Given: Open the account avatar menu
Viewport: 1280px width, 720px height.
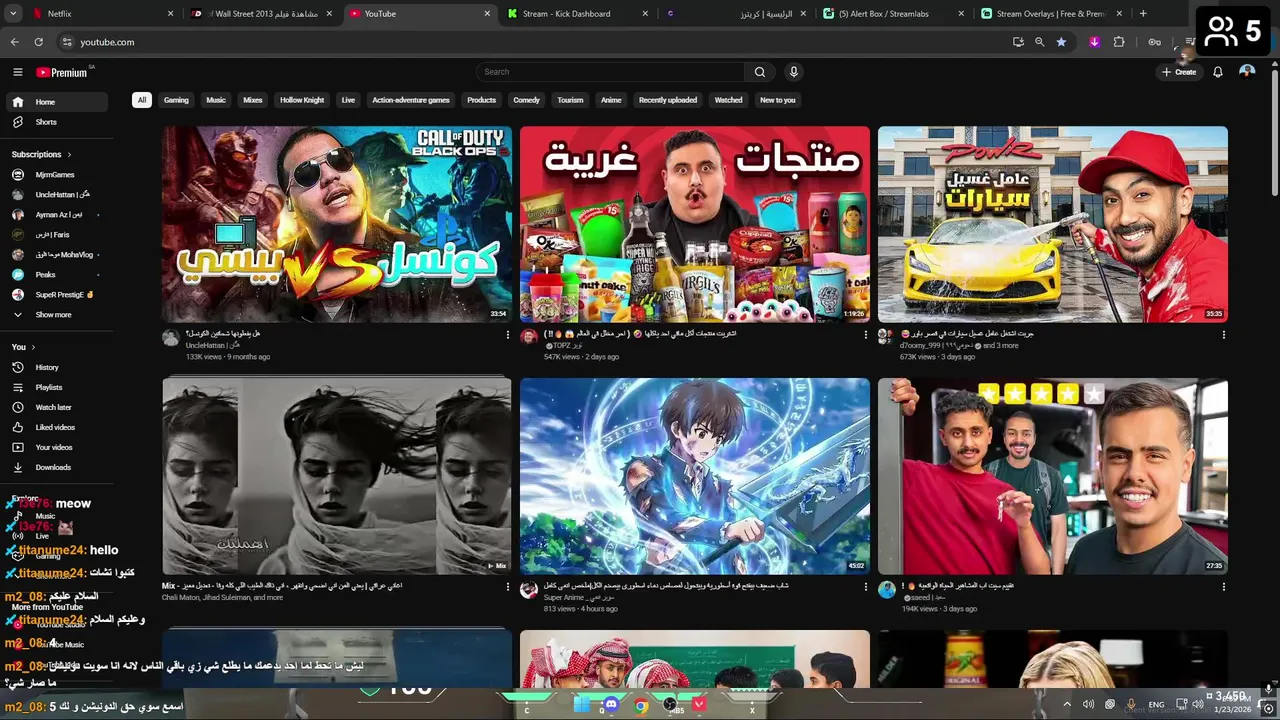Looking at the screenshot, I should tap(1247, 72).
